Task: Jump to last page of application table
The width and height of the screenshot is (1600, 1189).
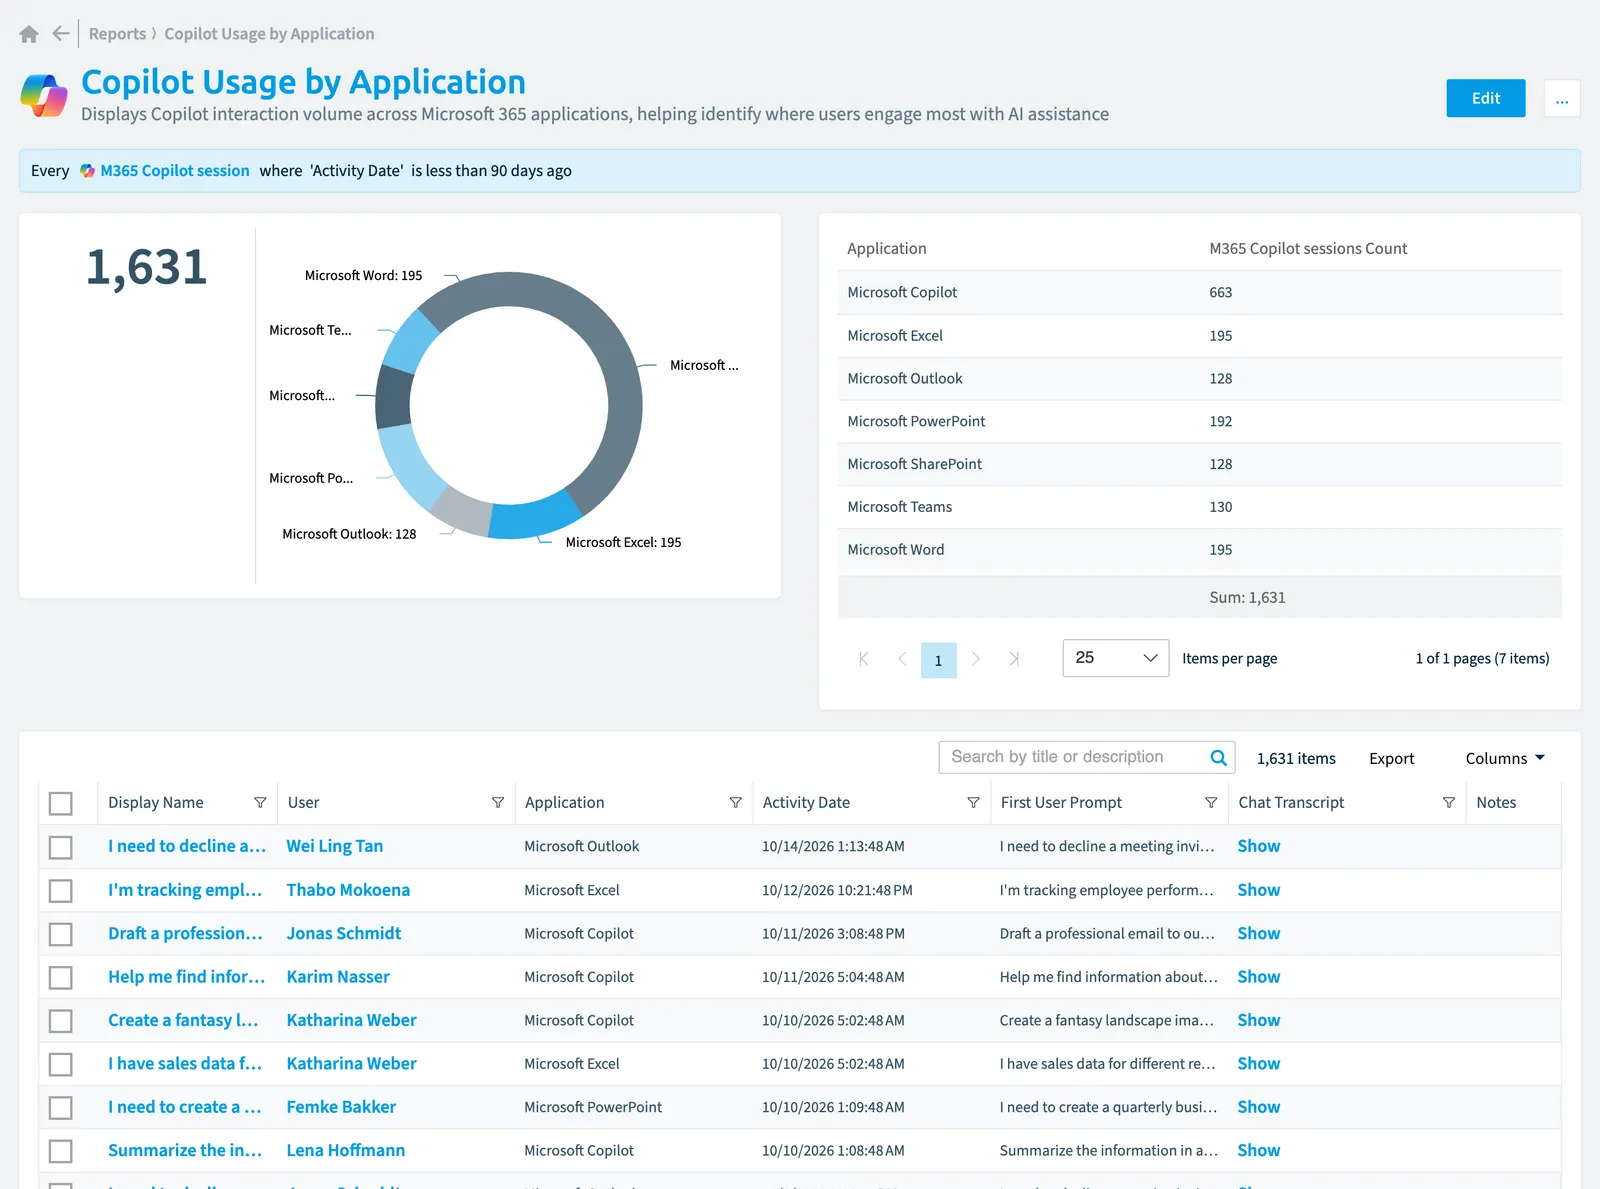Action: pyautogui.click(x=1014, y=658)
